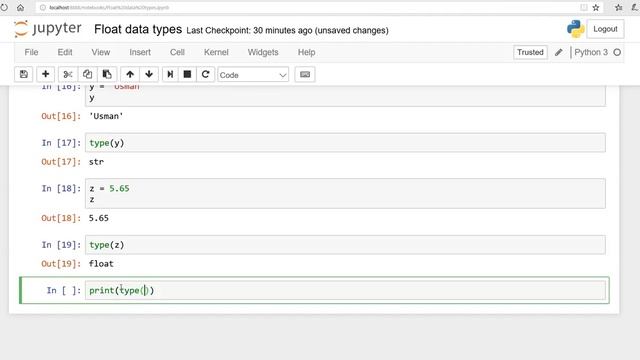The width and height of the screenshot is (640, 360).
Task: Open the cell type Code dropdown
Action: click(x=253, y=75)
